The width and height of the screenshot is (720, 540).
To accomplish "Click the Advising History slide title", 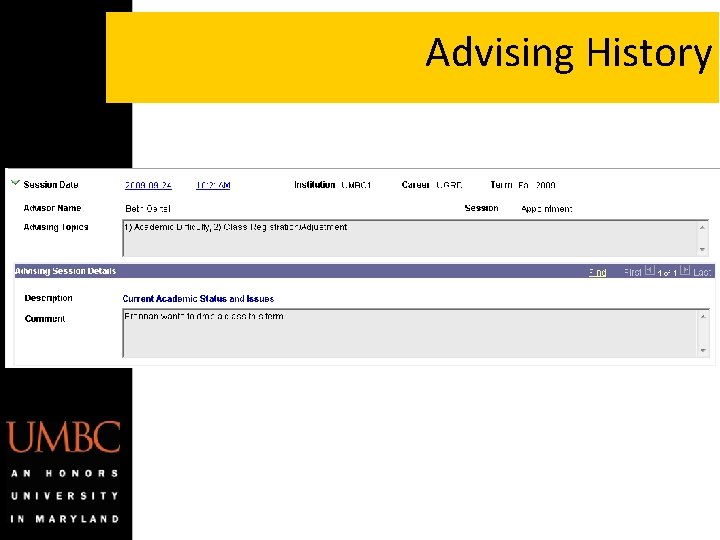I will (568, 53).
